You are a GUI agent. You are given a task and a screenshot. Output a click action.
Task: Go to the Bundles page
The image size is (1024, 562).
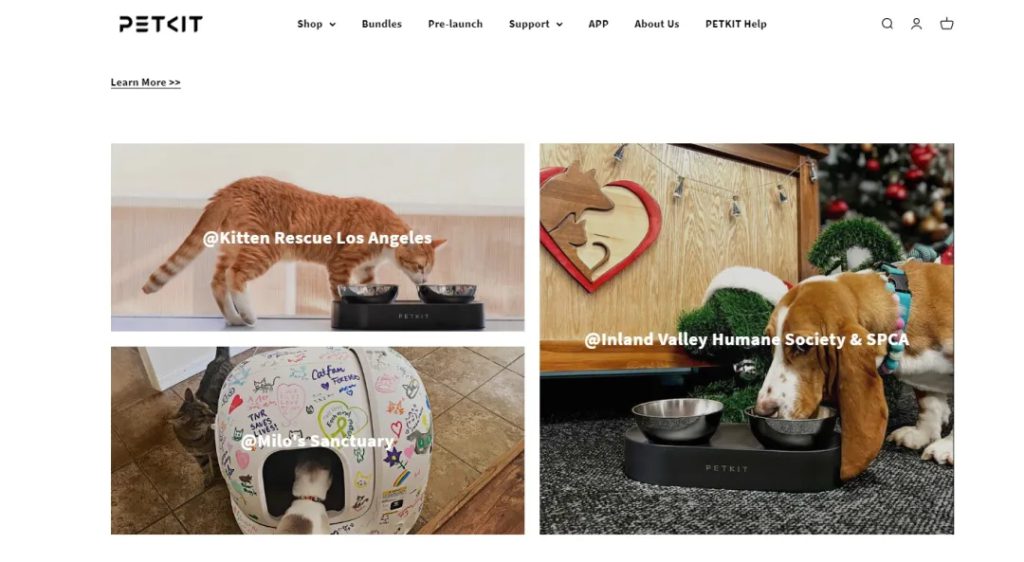[381, 24]
